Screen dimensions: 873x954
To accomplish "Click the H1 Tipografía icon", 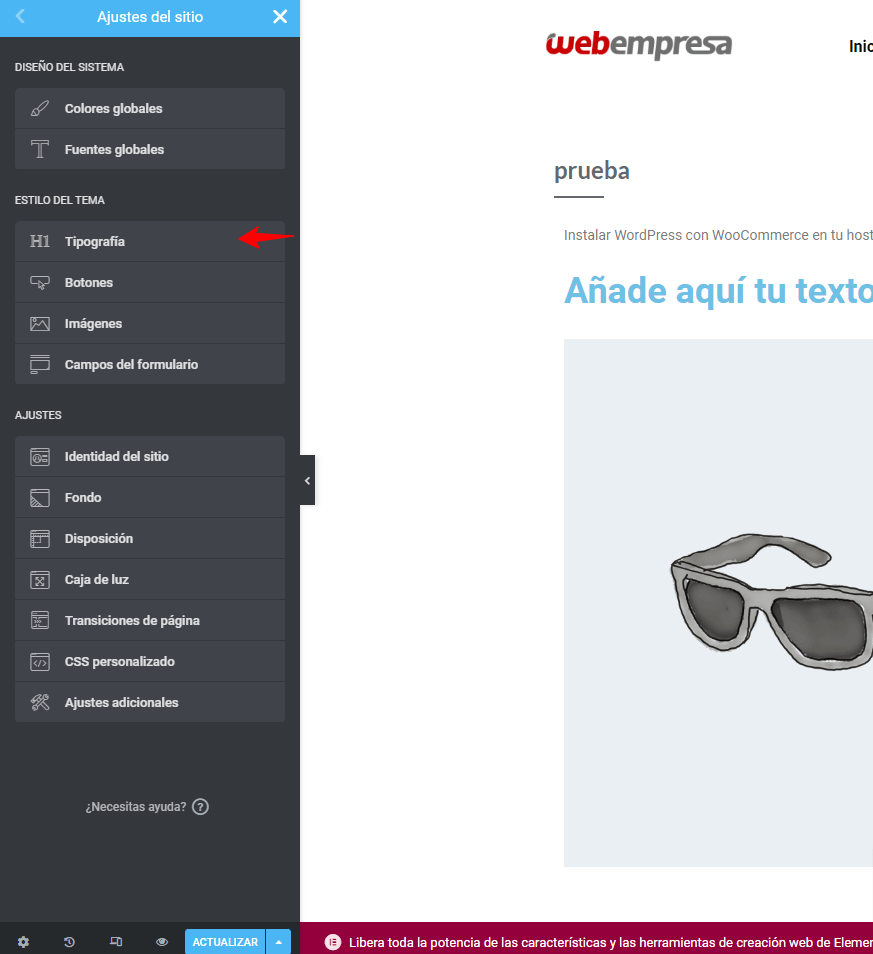I will point(40,242).
